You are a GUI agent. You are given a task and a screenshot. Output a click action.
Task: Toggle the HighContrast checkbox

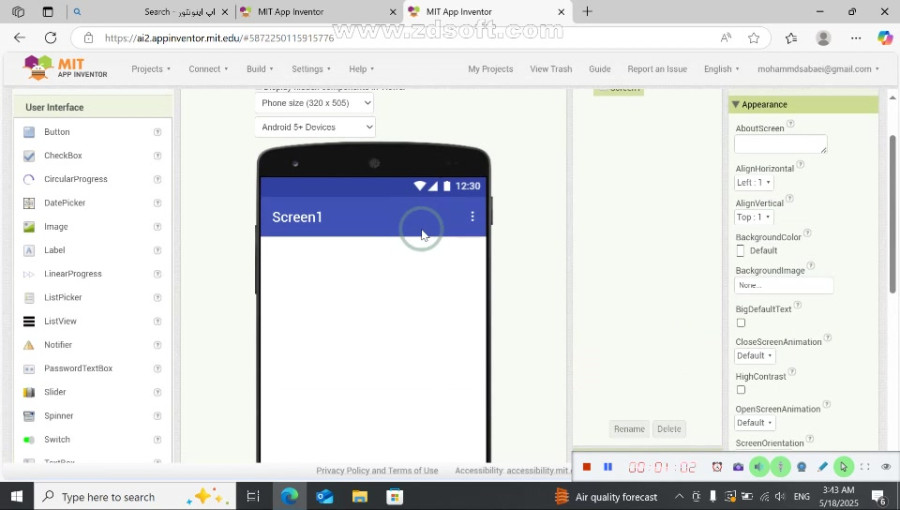click(741, 390)
